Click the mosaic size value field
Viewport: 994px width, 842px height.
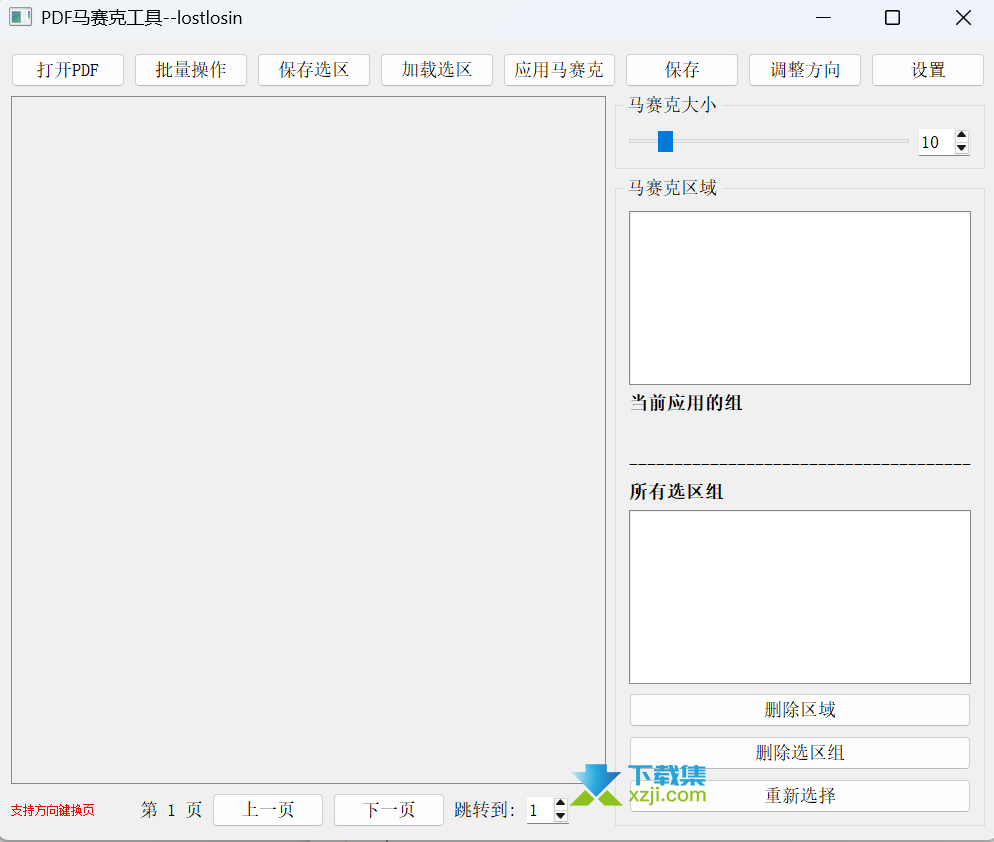tap(935, 142)
